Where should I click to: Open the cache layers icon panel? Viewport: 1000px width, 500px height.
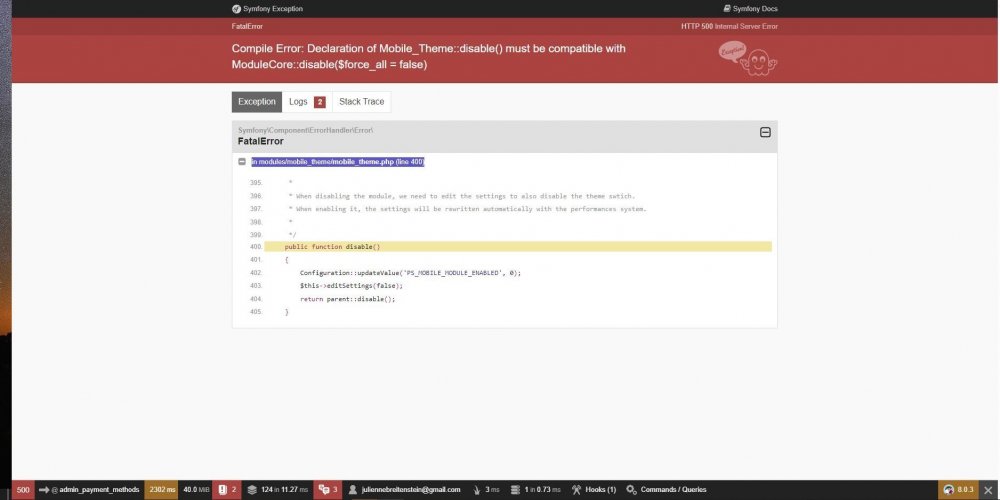[252, 490]
